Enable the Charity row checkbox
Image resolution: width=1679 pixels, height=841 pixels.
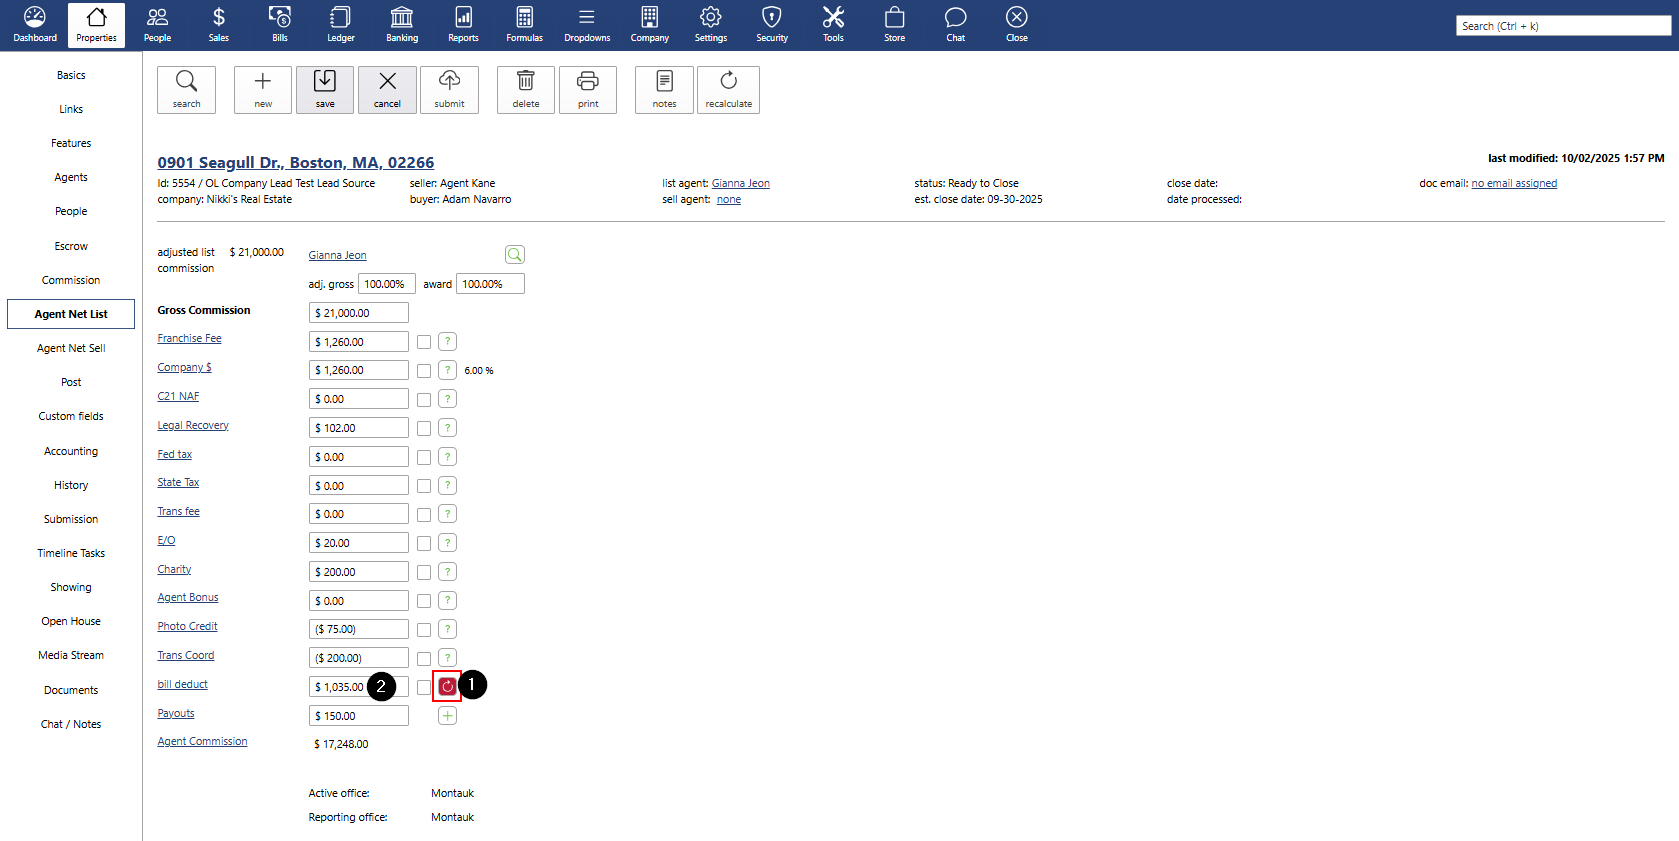(x=424, y=572)
